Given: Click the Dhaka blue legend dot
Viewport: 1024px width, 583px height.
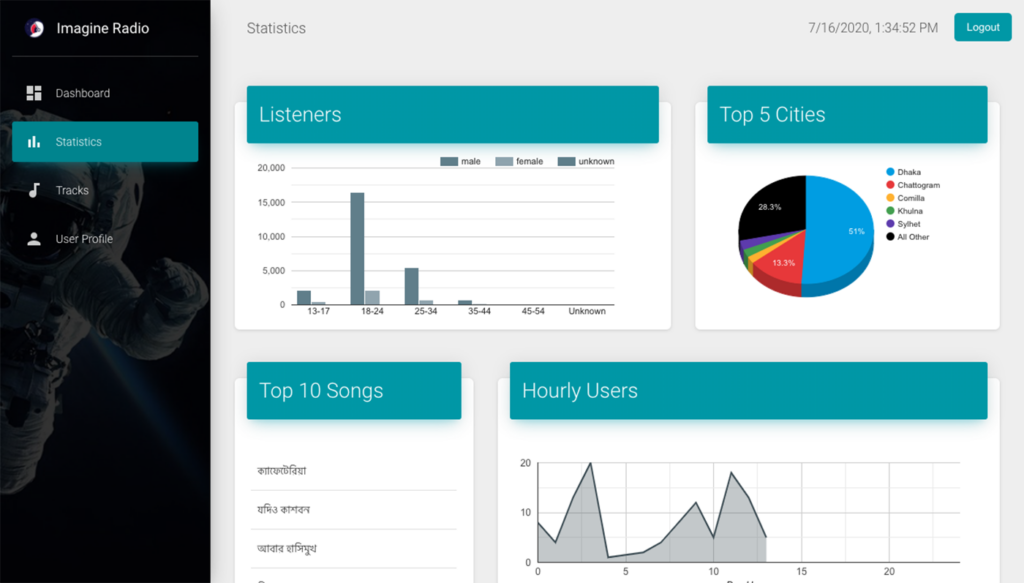Looking at the screenshot, I should (x=890, y=172).
